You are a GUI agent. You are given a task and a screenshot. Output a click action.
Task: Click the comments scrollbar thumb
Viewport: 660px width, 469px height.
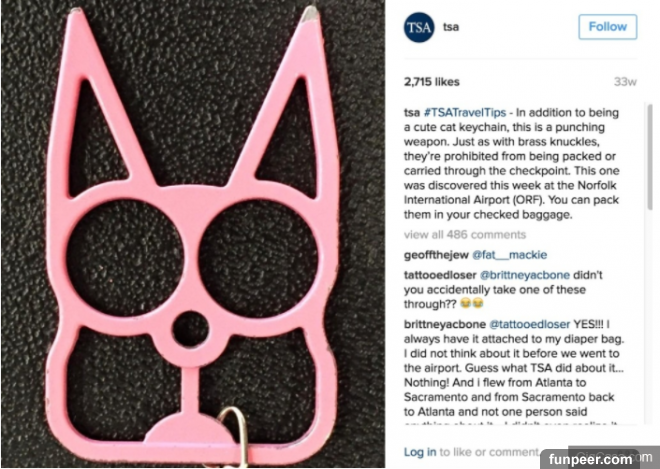[650, 157]
